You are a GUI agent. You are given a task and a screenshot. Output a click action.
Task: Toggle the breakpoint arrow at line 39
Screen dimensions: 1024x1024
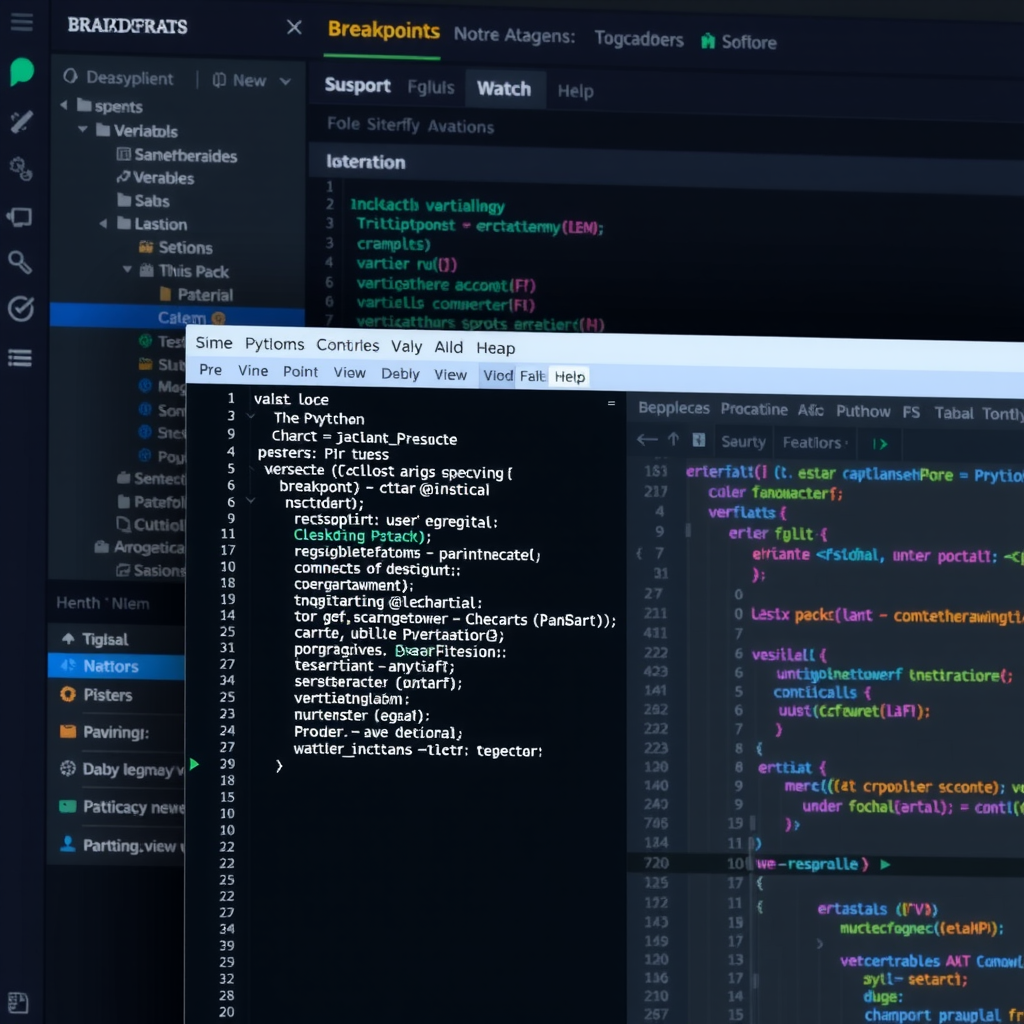pos(195,764)
